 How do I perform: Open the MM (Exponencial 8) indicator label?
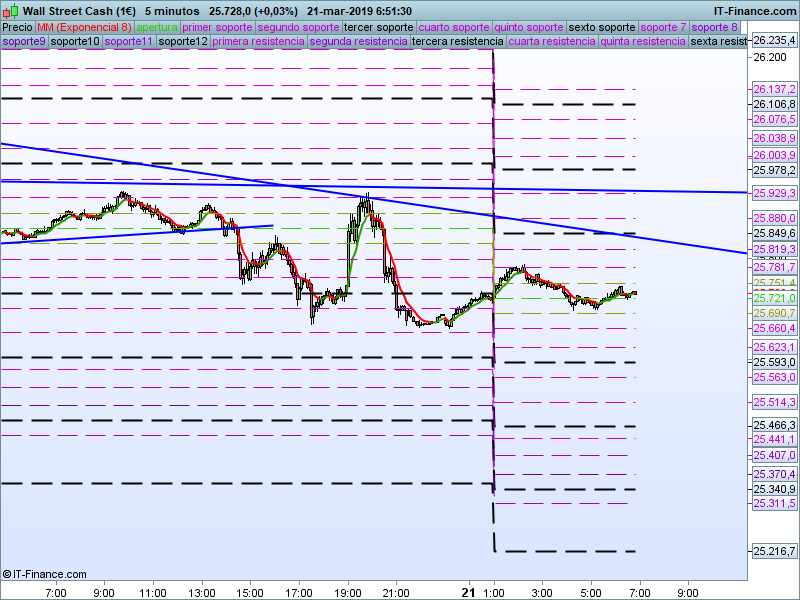click(84, 28)
